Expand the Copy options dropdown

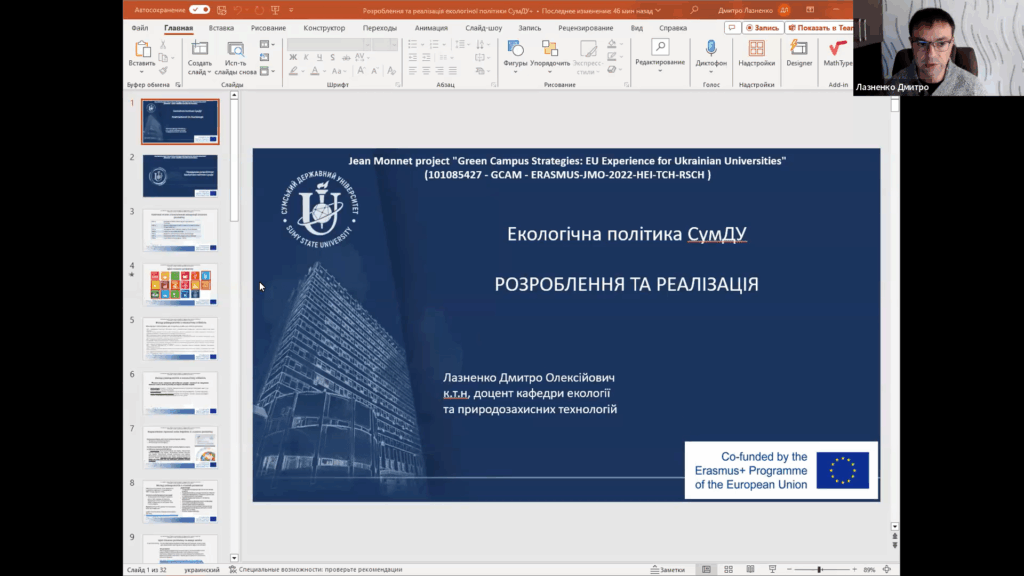point(172,58)
